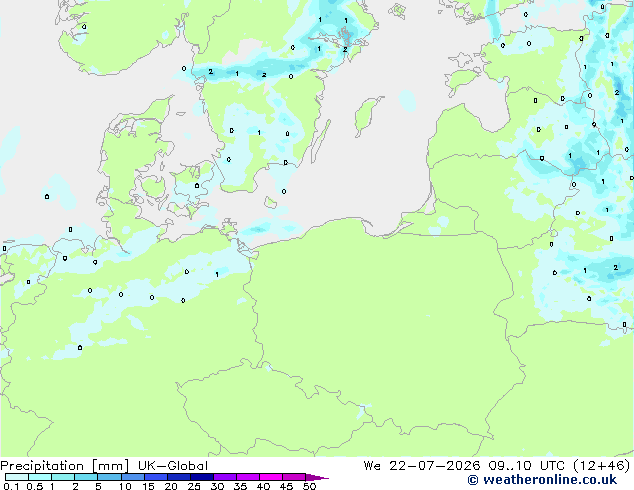Click the '15' legend scale label
This screenshot has width=634, height=490.
(x=148, y=486)
